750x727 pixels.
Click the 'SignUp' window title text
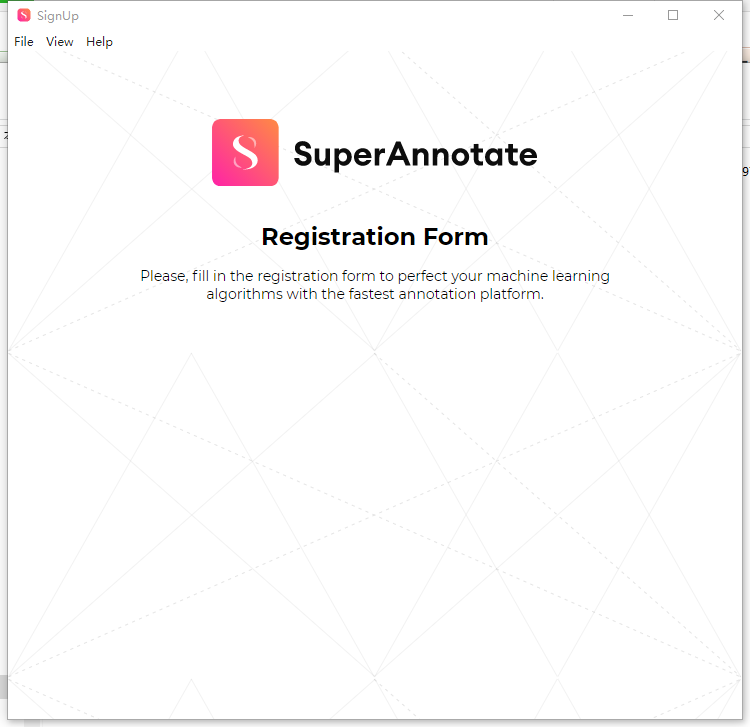[58, 16]
